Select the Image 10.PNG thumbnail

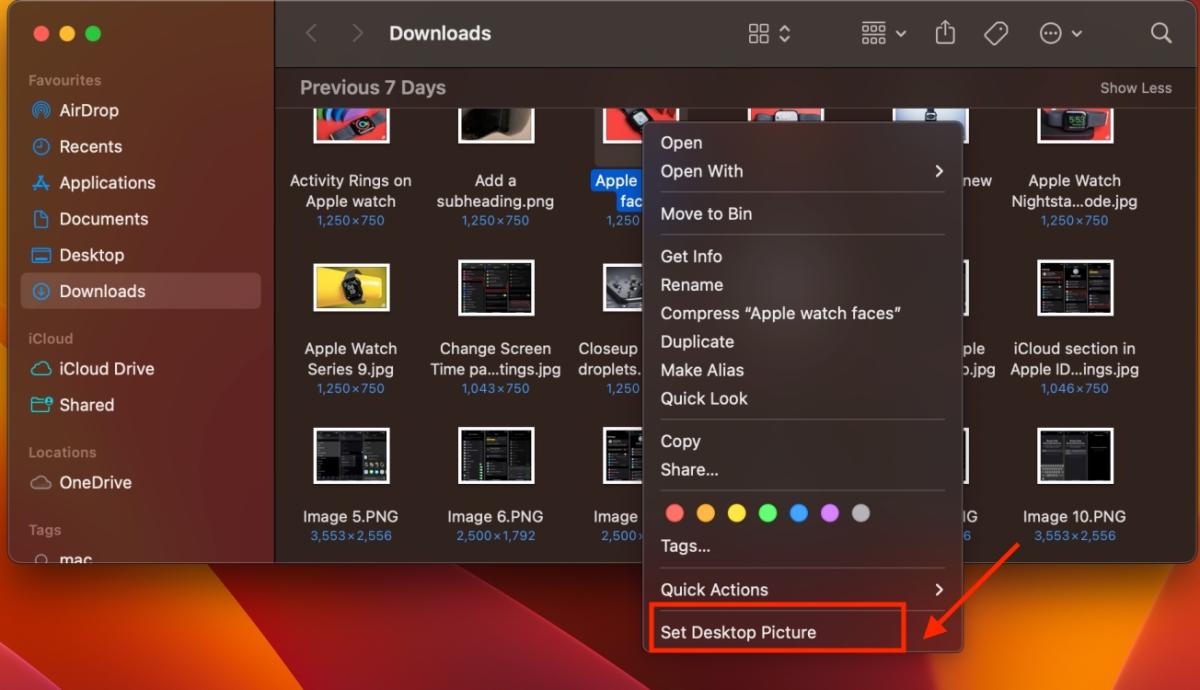(x=1075, y=455)
